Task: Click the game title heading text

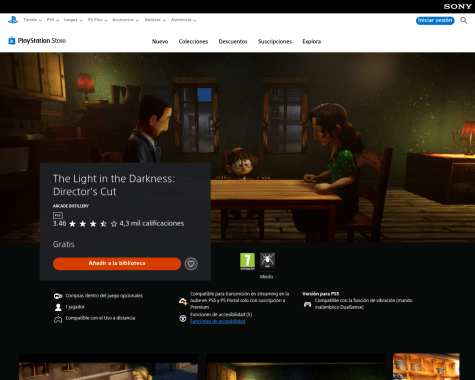Action: click(114, 185)
